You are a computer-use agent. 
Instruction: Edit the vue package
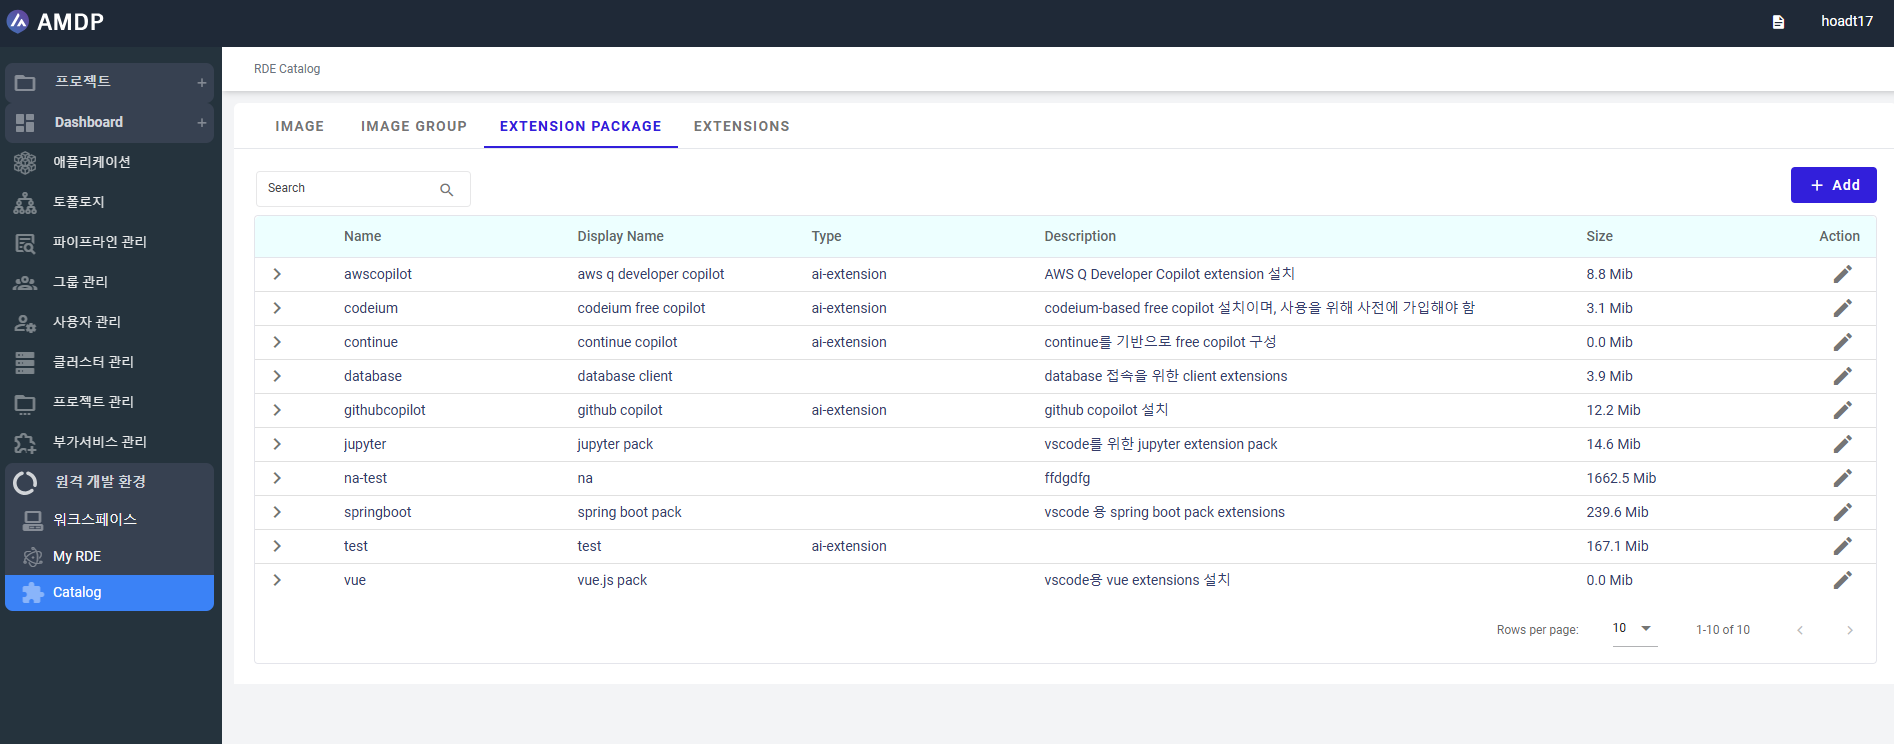1842,580
